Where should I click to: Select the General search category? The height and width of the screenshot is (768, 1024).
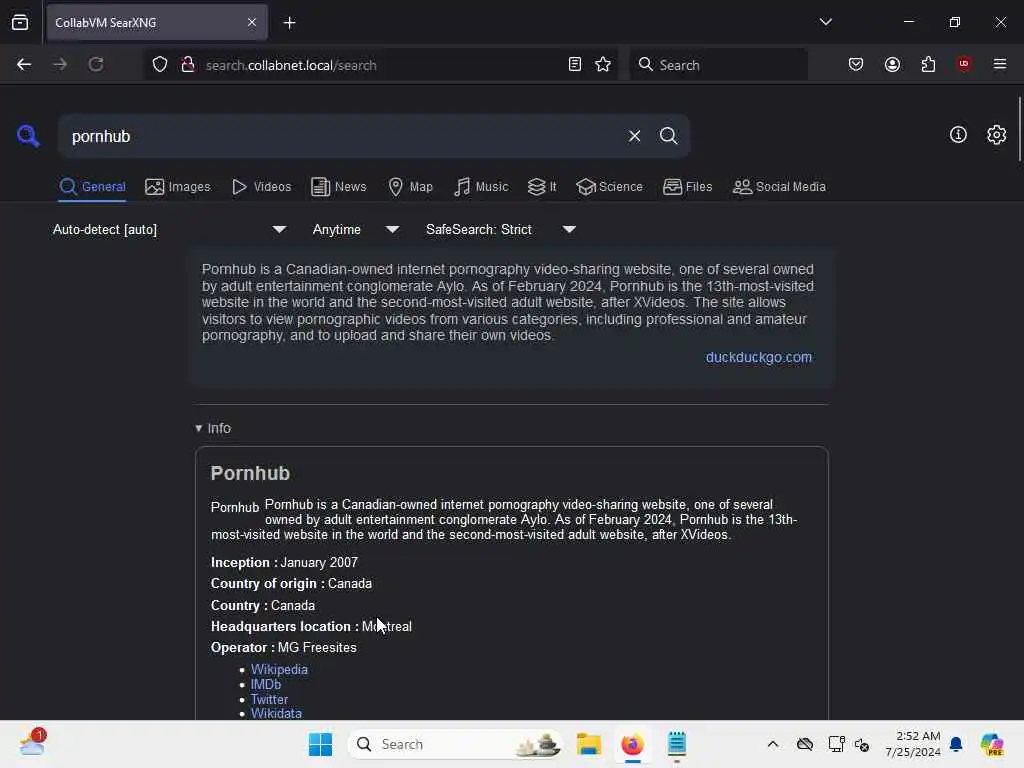pos(92,187)
